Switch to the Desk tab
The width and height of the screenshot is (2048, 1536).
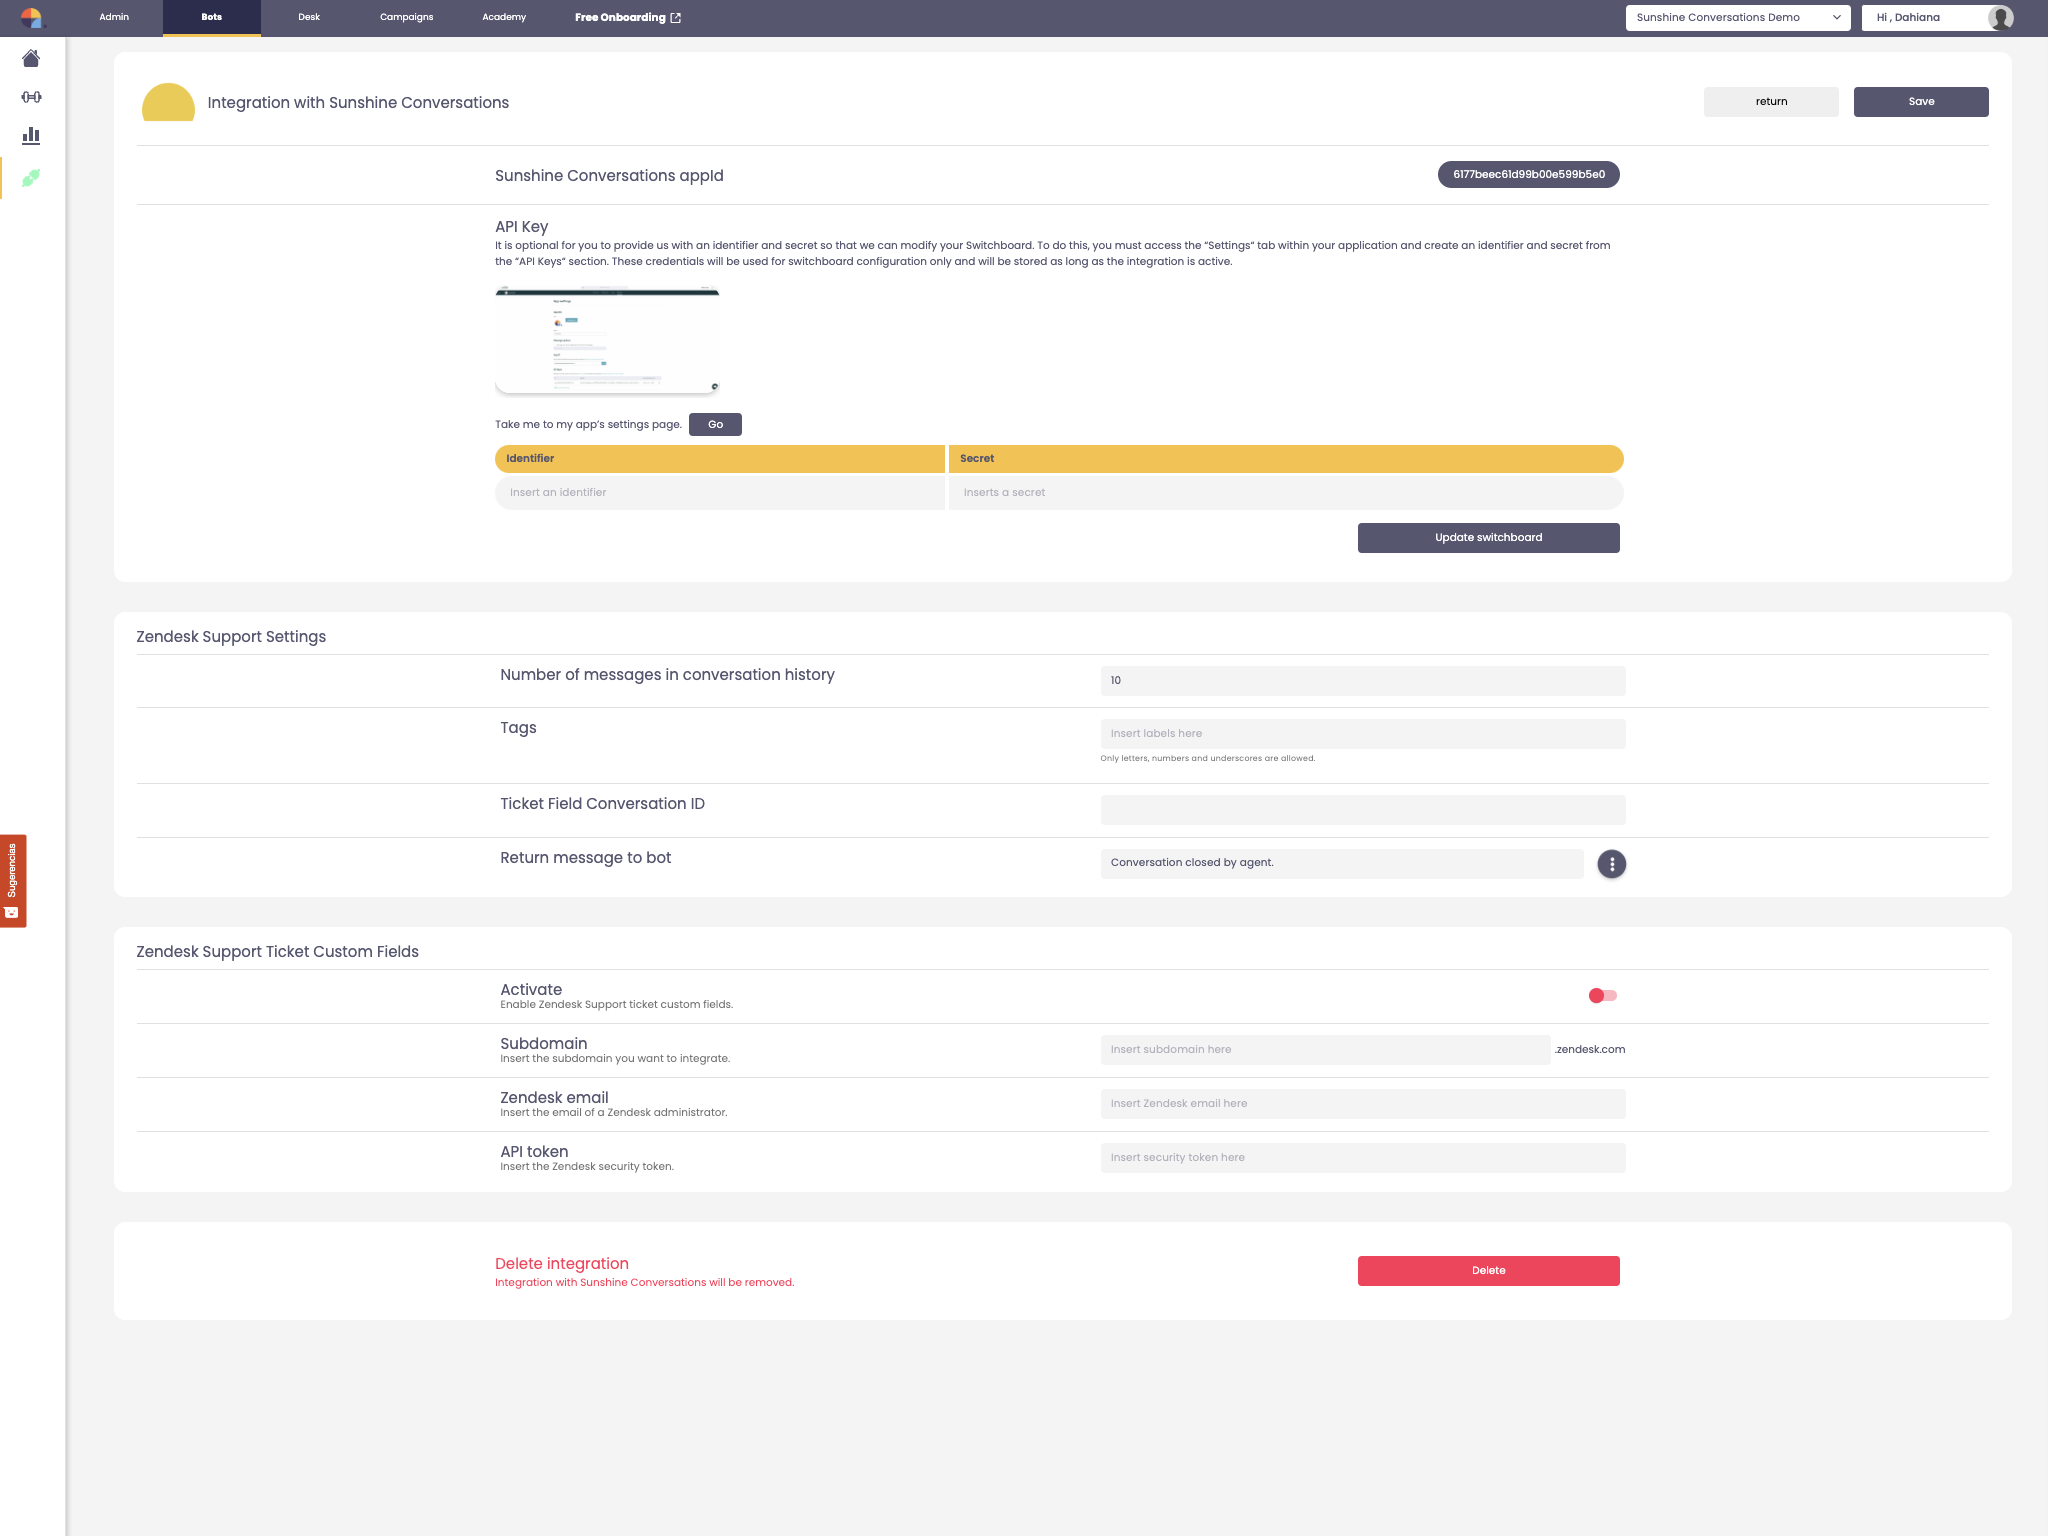click(309, 17)
